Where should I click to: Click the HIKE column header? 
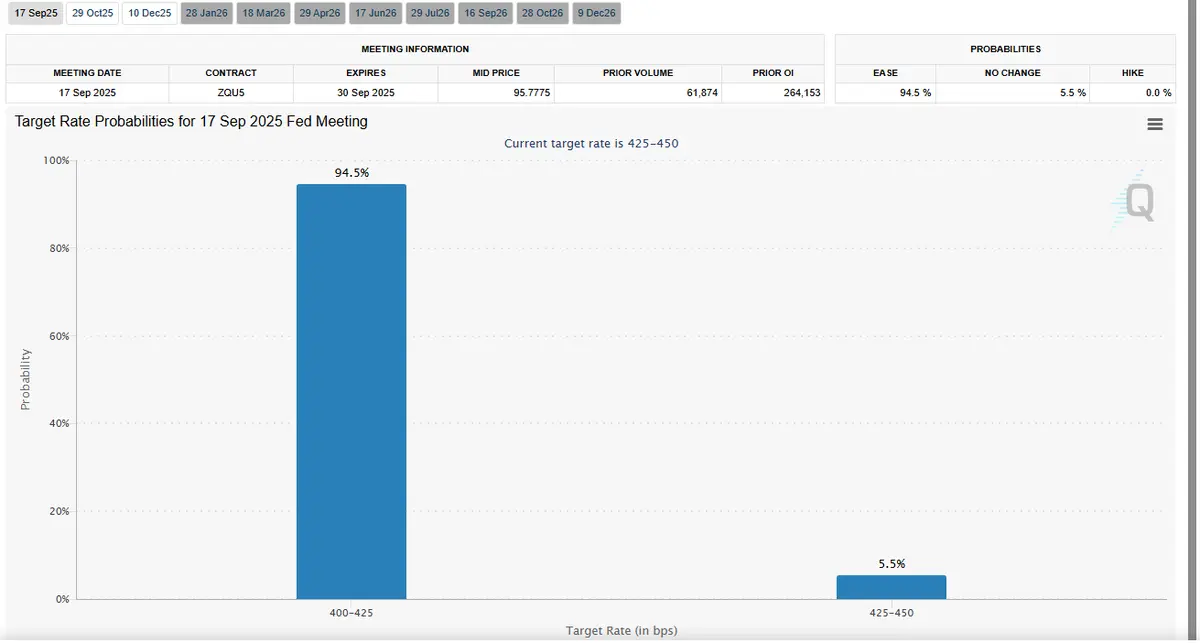pyautogui.click(x=1133, y=73)
